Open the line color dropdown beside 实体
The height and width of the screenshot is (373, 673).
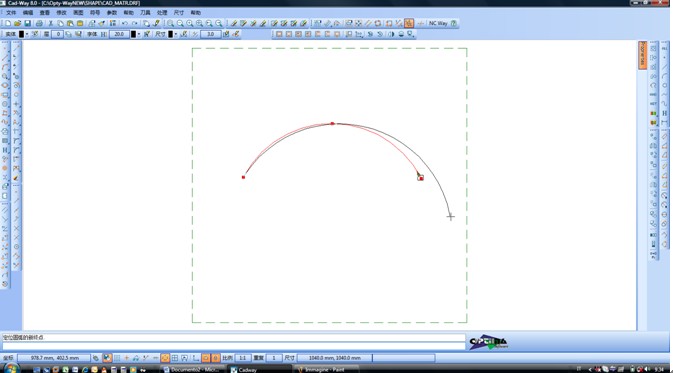[27, 34]
